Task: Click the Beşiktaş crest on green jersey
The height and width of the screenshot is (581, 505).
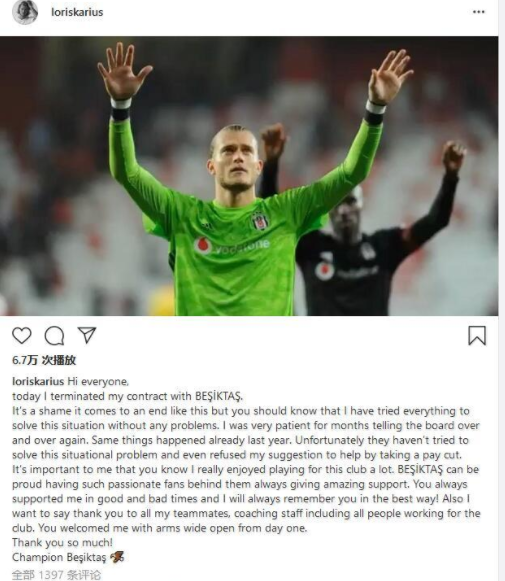Action: tap(260, 221)
